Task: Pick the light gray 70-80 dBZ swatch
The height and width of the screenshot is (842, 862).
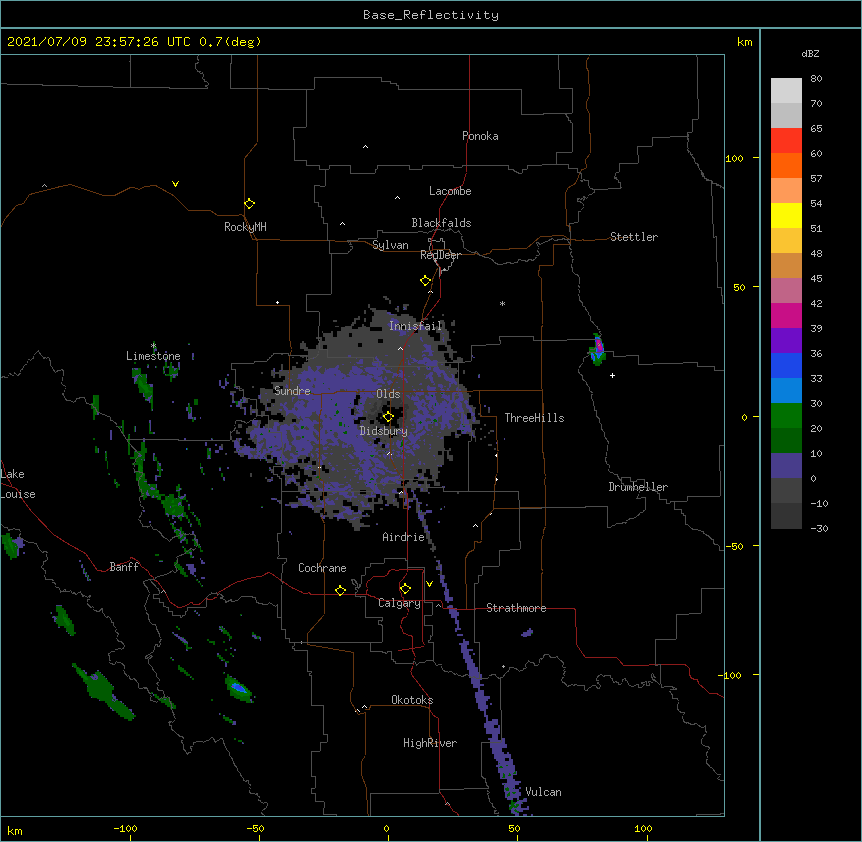Action: (x=786, y=90)
